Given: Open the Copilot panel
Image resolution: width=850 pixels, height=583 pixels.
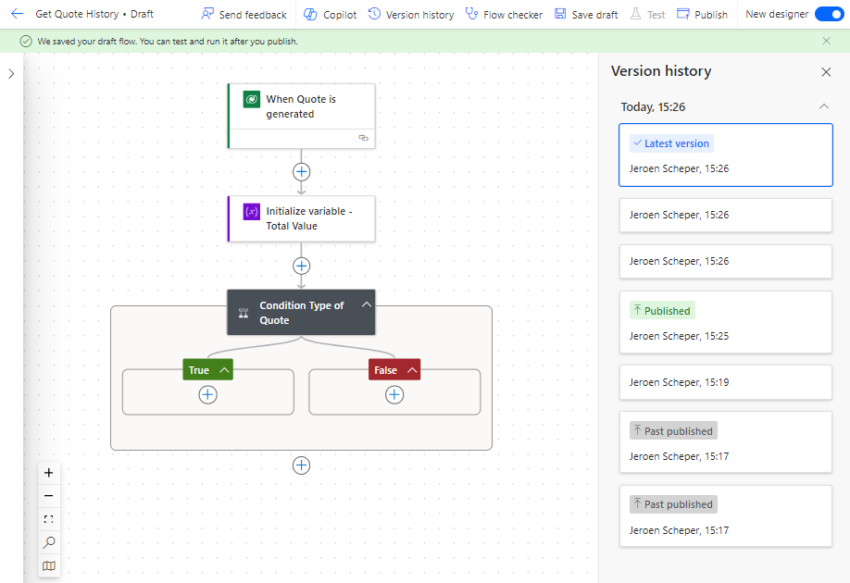Looking at the screenshot, I should 329,14.
